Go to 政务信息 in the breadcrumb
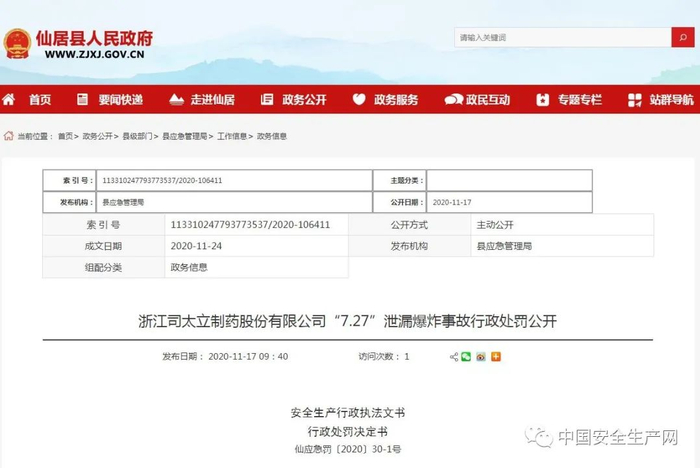 [x=272, y=136]
